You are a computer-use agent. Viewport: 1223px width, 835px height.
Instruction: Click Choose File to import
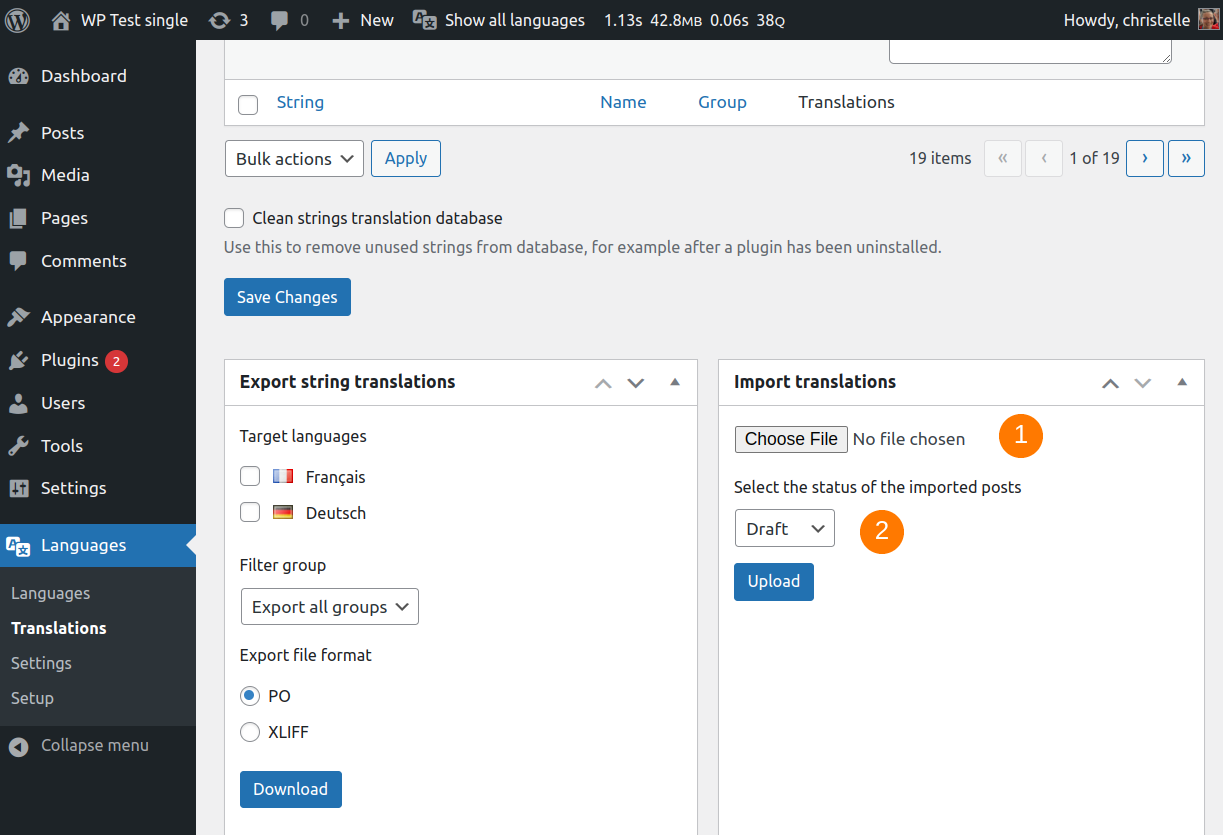(792, 439)
